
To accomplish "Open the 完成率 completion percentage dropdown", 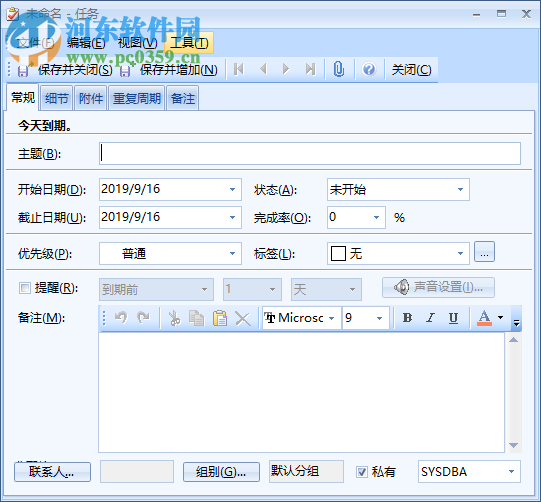I will 376,217.
